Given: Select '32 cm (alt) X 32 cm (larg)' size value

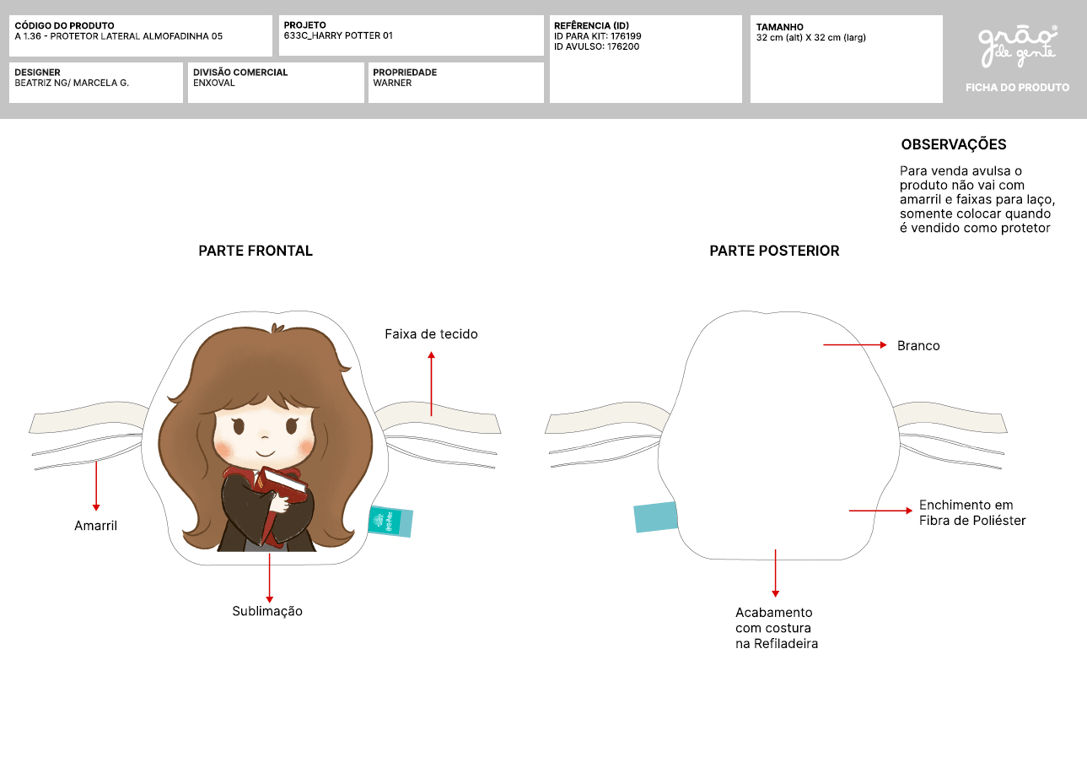Looking at the screenshot, I should click(x=810, y=37).
